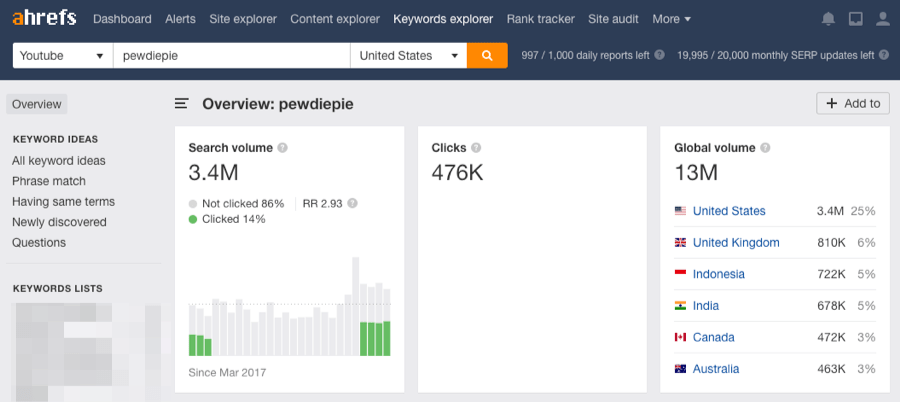Click the Ahrefs logo
The width and height of the screenshot is (900, 402).
click(44, 18)
